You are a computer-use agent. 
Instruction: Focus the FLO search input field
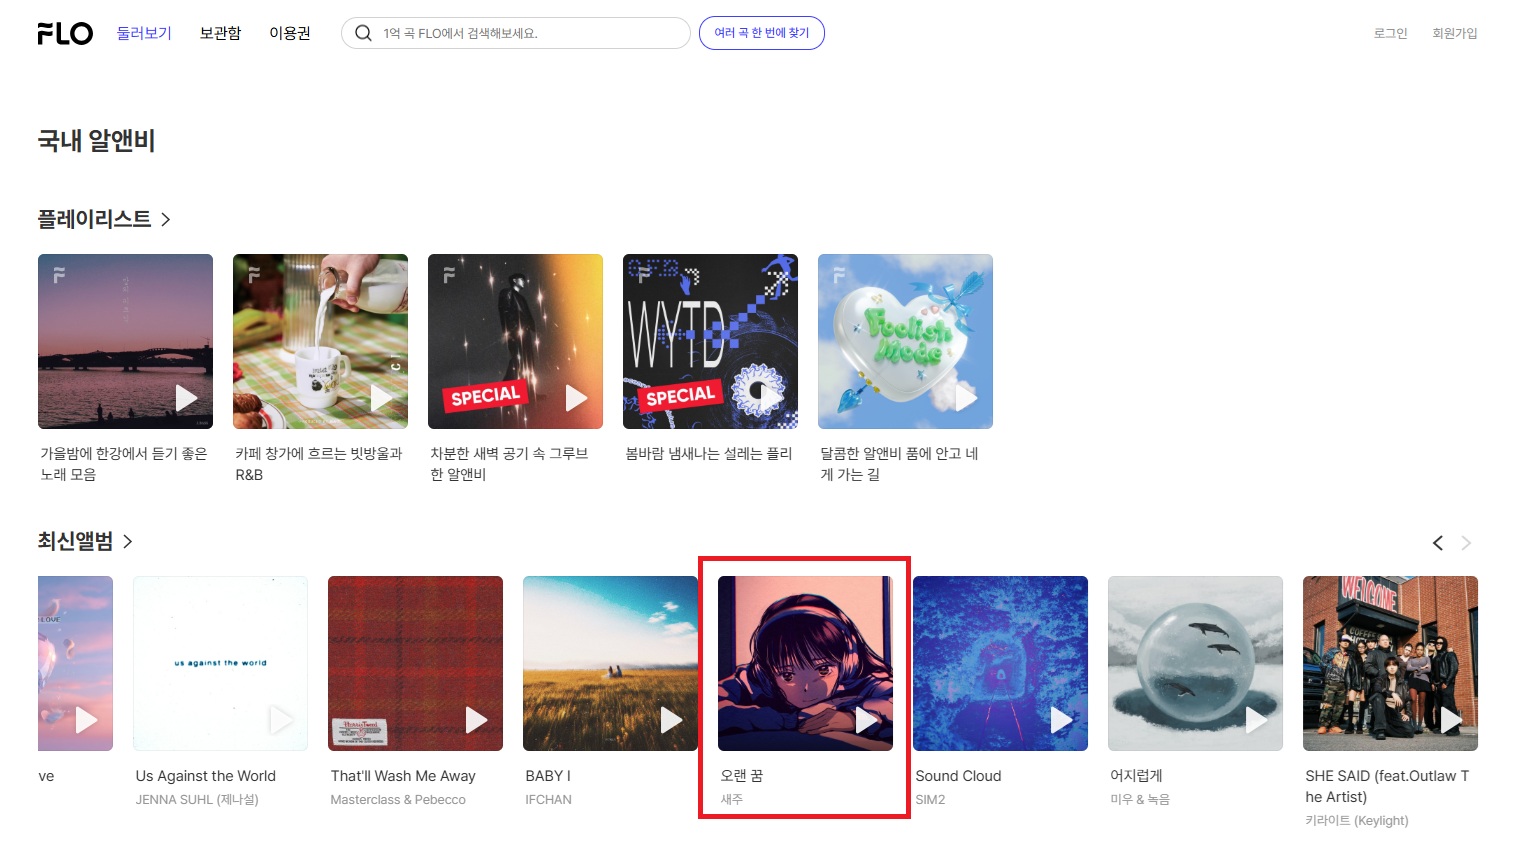pyautogui.click(x=530, y=33)
